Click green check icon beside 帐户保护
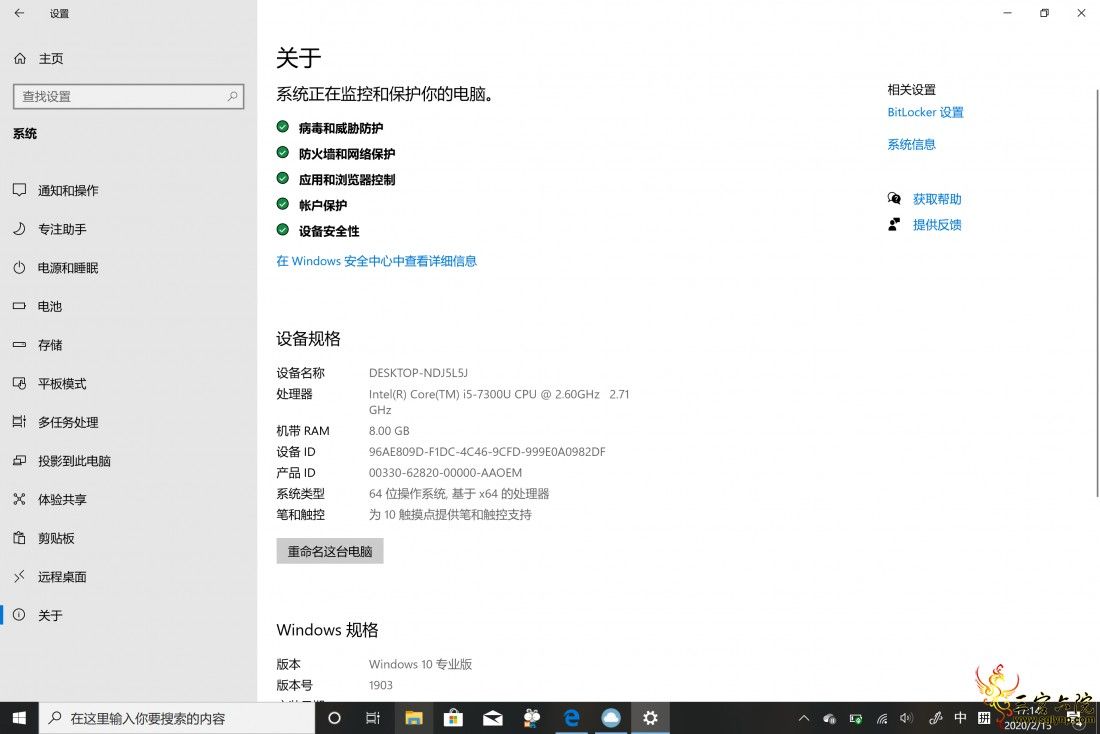The height and width of the screenshot is (734, 1100). [x=283, y=203]
